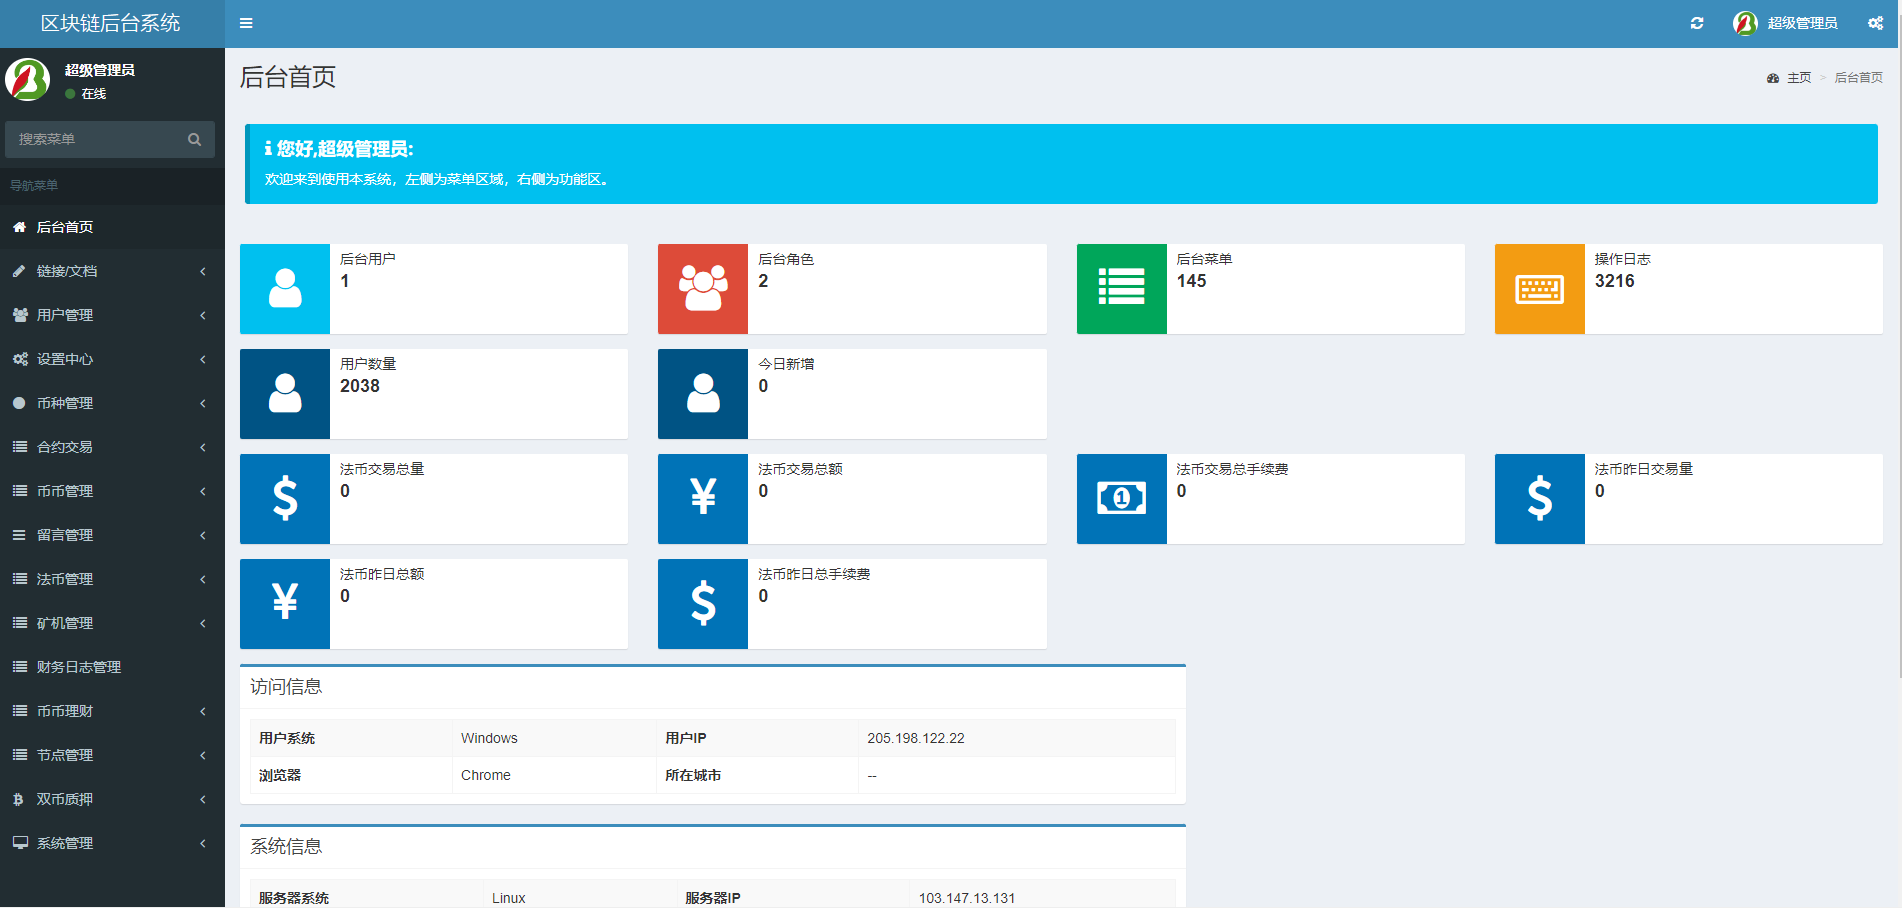Click the green 后台菜单 list icon
1902x909 pixels.
coord(1121,289)
